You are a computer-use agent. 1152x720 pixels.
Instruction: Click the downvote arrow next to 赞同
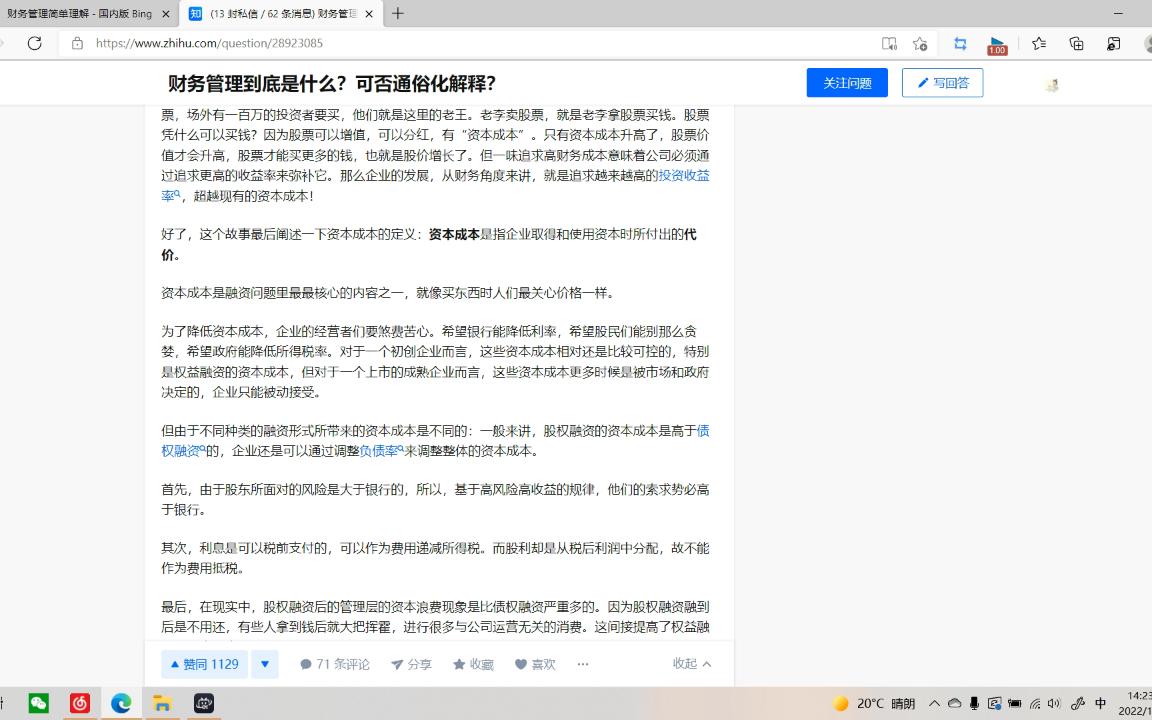pos(264,663)
